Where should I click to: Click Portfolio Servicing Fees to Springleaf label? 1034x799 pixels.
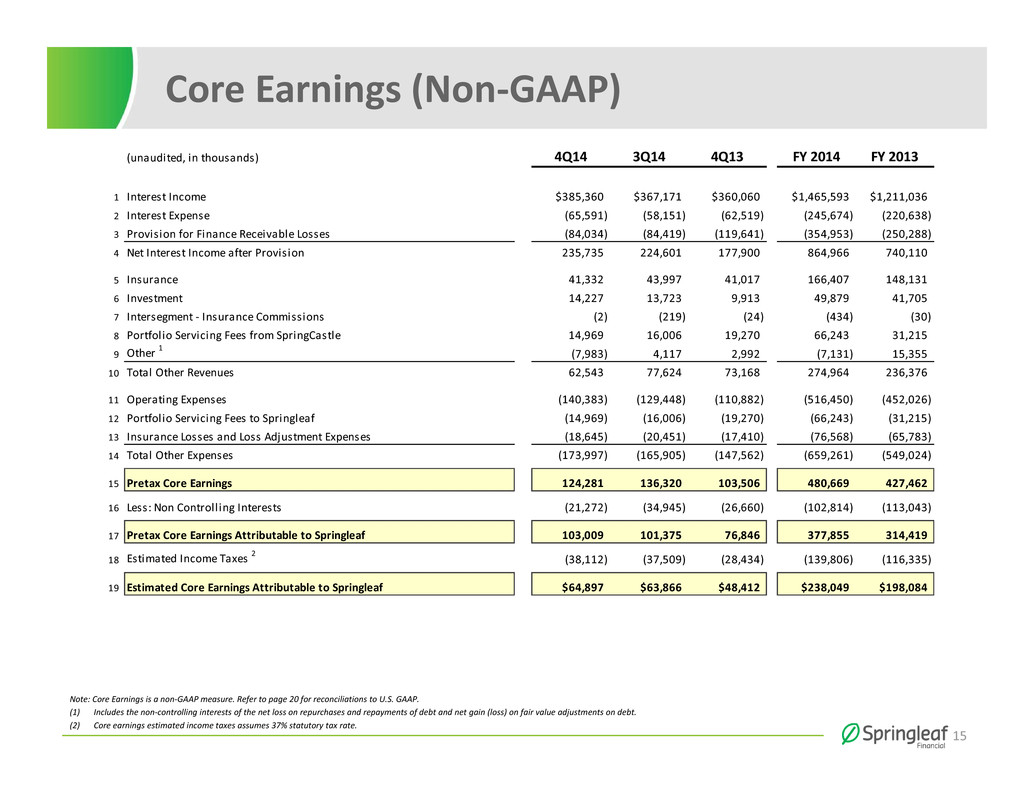coord(221,418)
